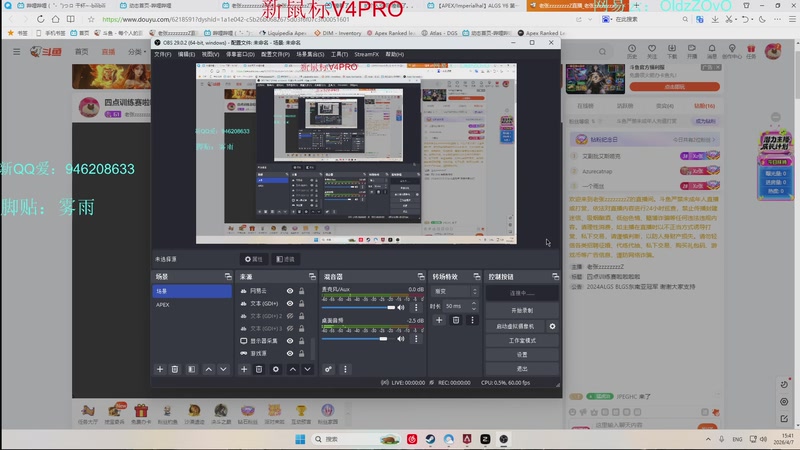Enable 工作室模式 studio mode button
Image resolution: width=800 pixels, height=450 pixels.
pyautogui.click(x=522, y=340)
